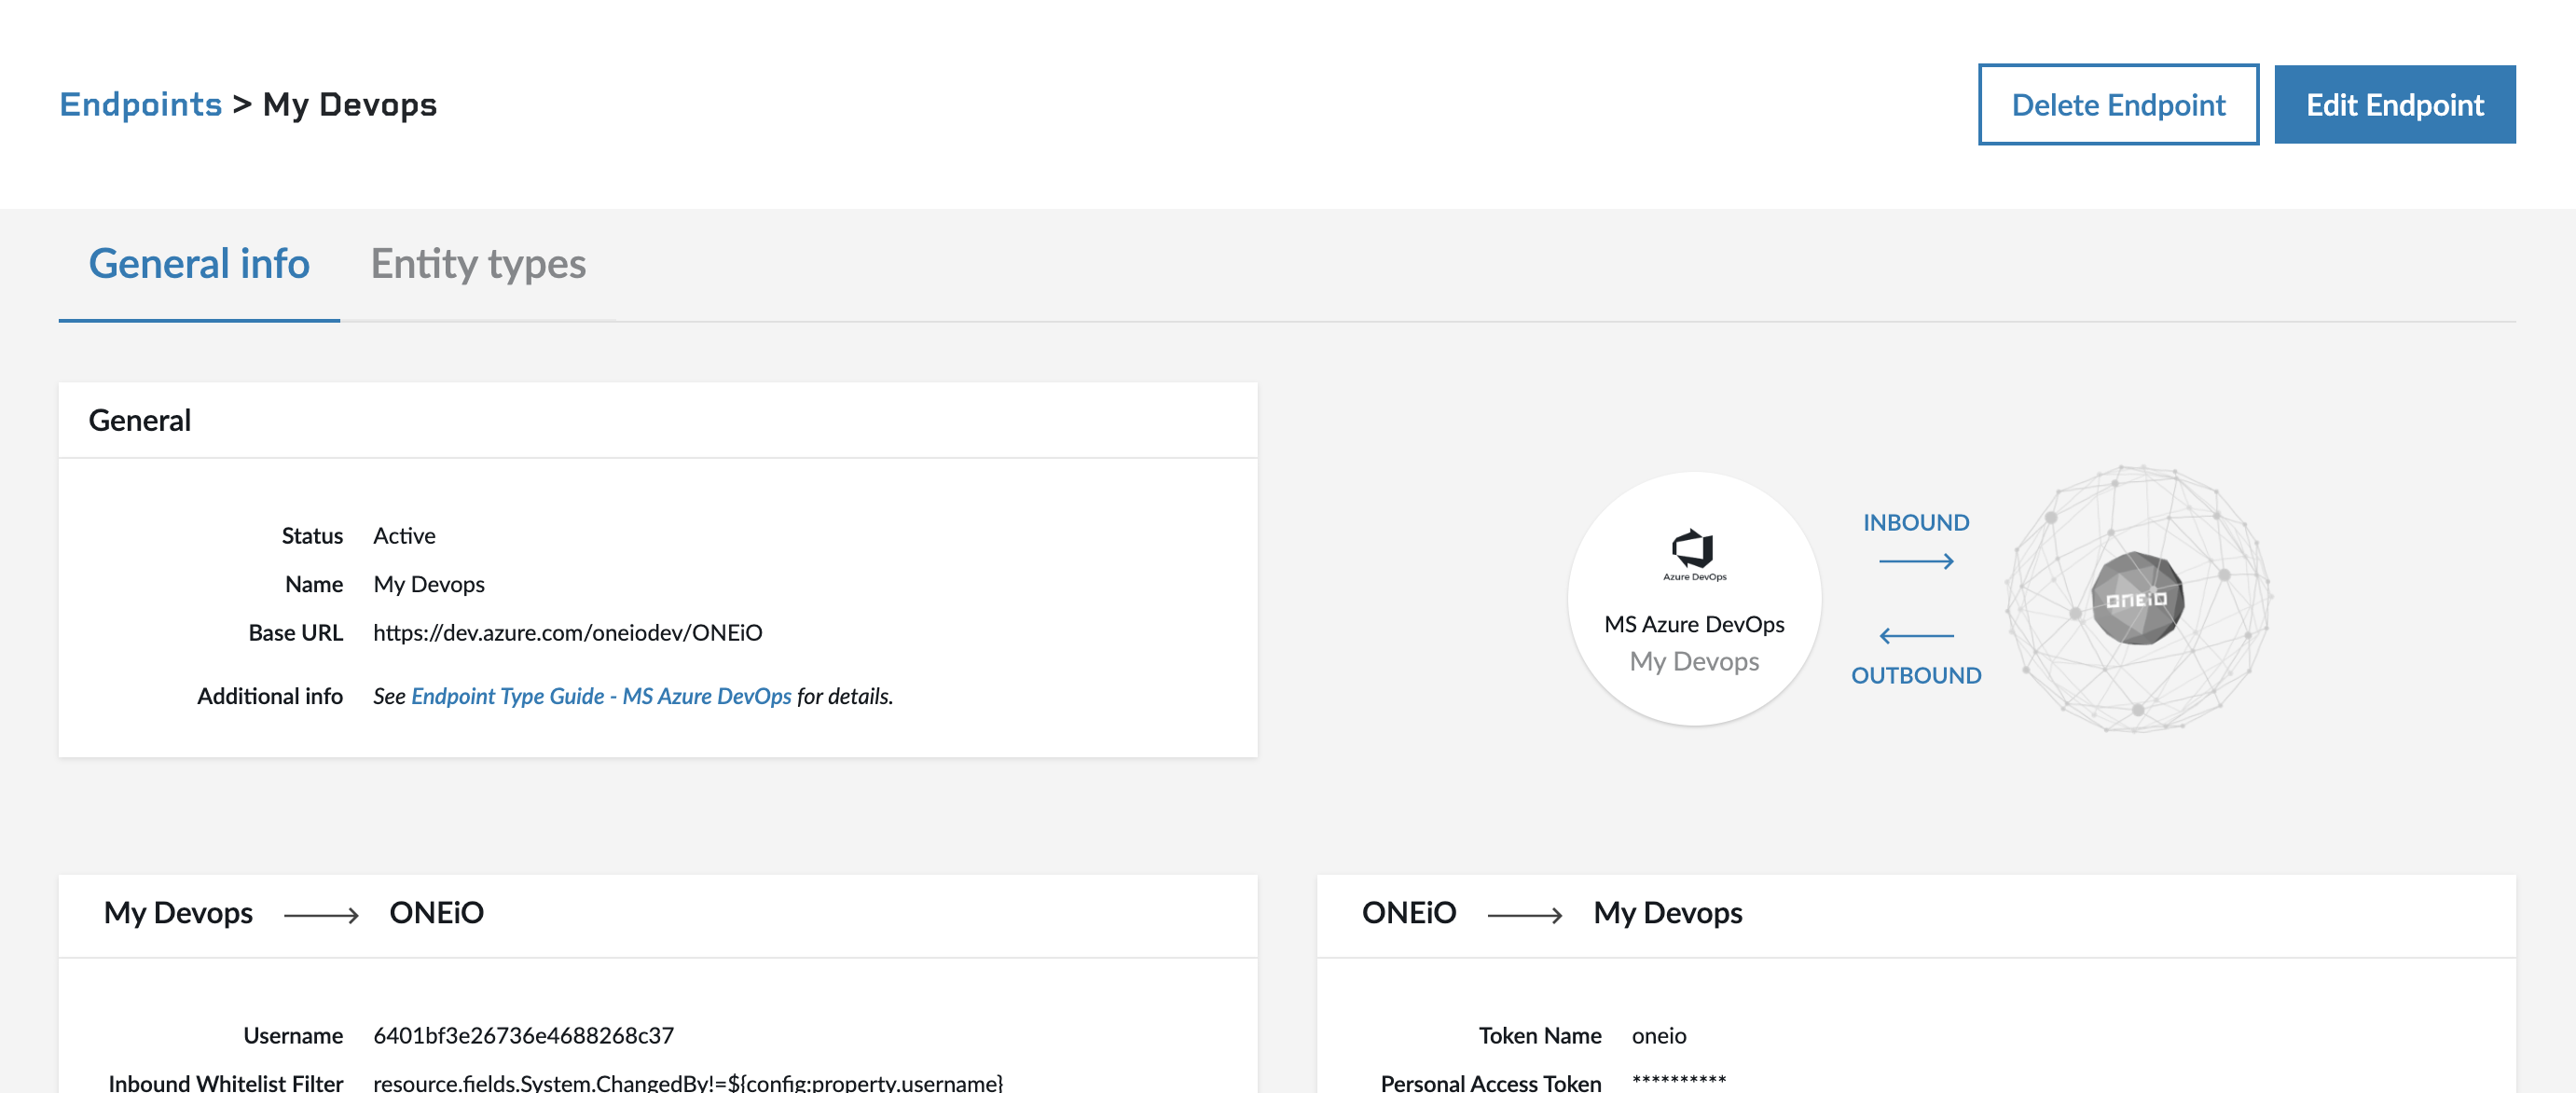Viewport: 2576px width, 1093px height.
Task: Click the Personal Access Token field label
Action: (x=1490, y=1083)
